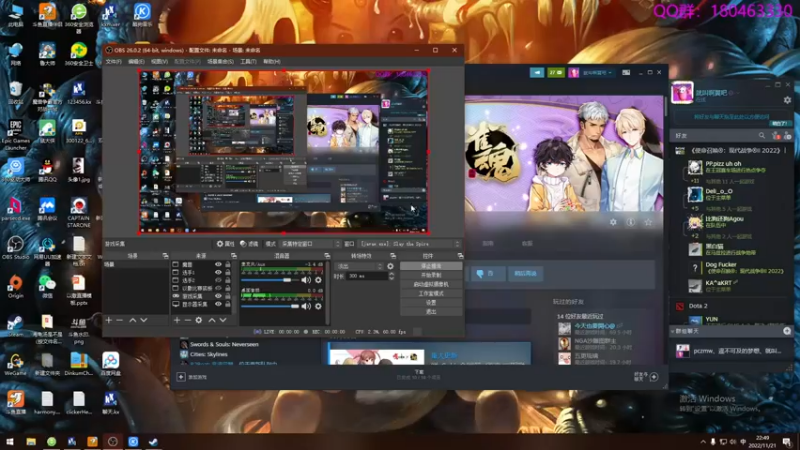
Task: Open the OBS File menu
Action: pyautogui.click(x=113, y=62)
